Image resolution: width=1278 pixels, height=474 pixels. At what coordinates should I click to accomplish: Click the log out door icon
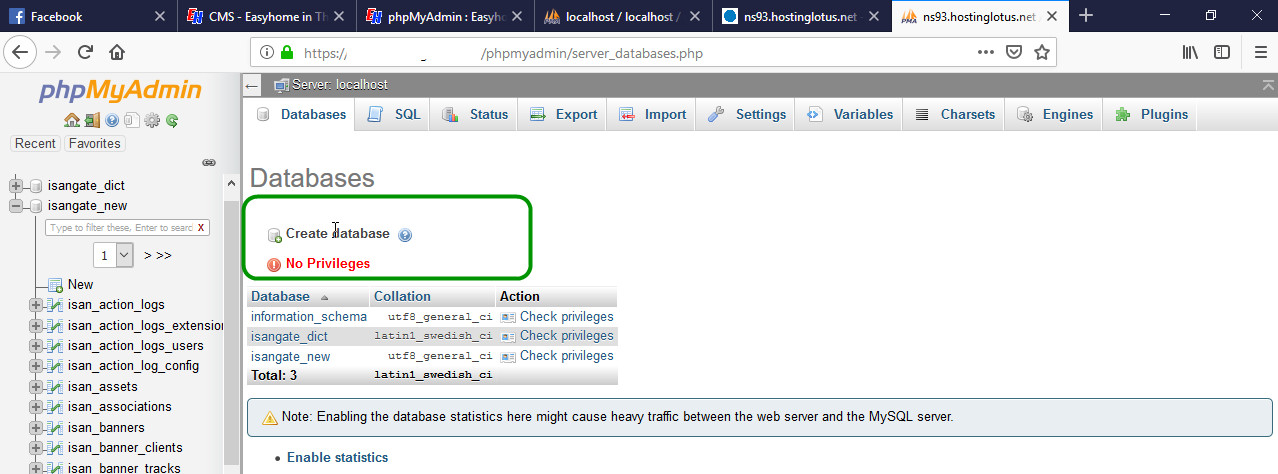click(x=91, y=120)
